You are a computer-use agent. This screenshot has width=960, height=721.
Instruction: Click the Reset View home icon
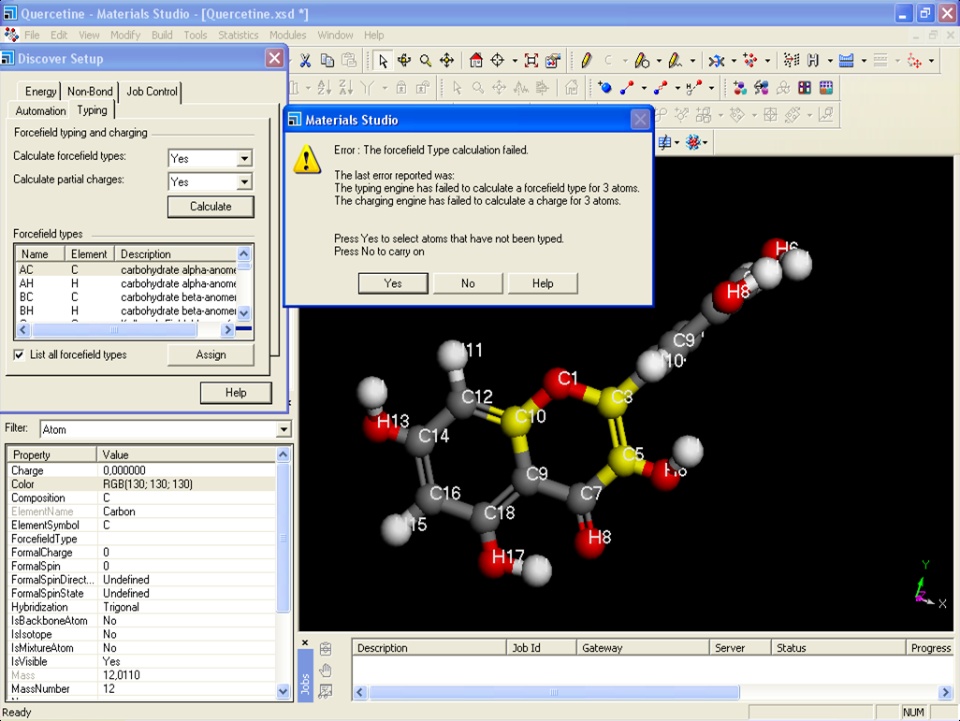[476, 60]
